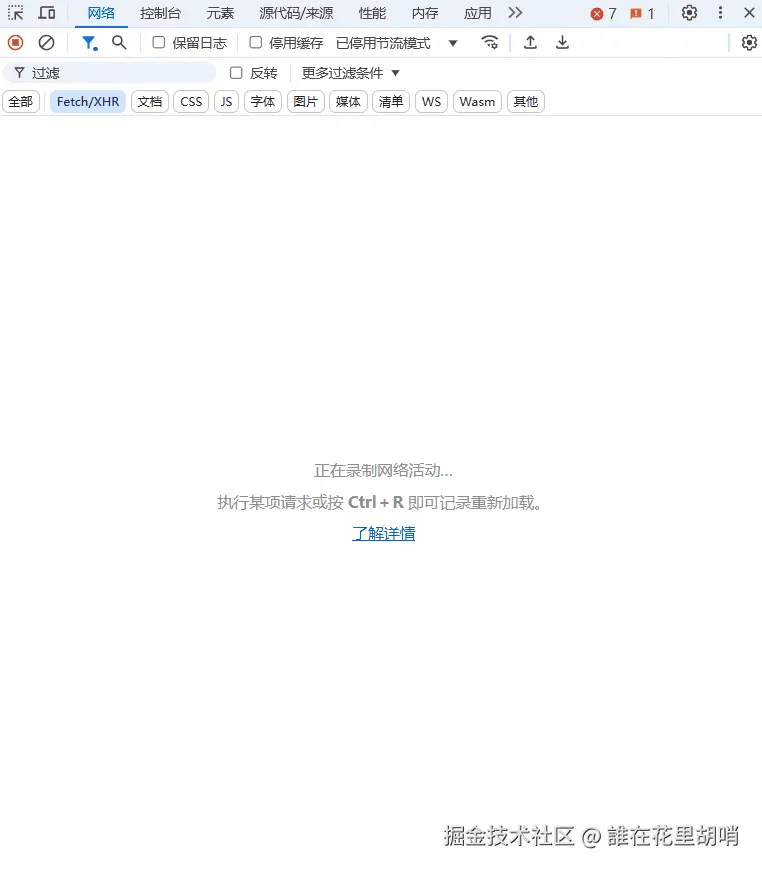This screenshot has height=871, width=762.
Task: Switch to the 性能 tab
Action: (x=372, y=13)
